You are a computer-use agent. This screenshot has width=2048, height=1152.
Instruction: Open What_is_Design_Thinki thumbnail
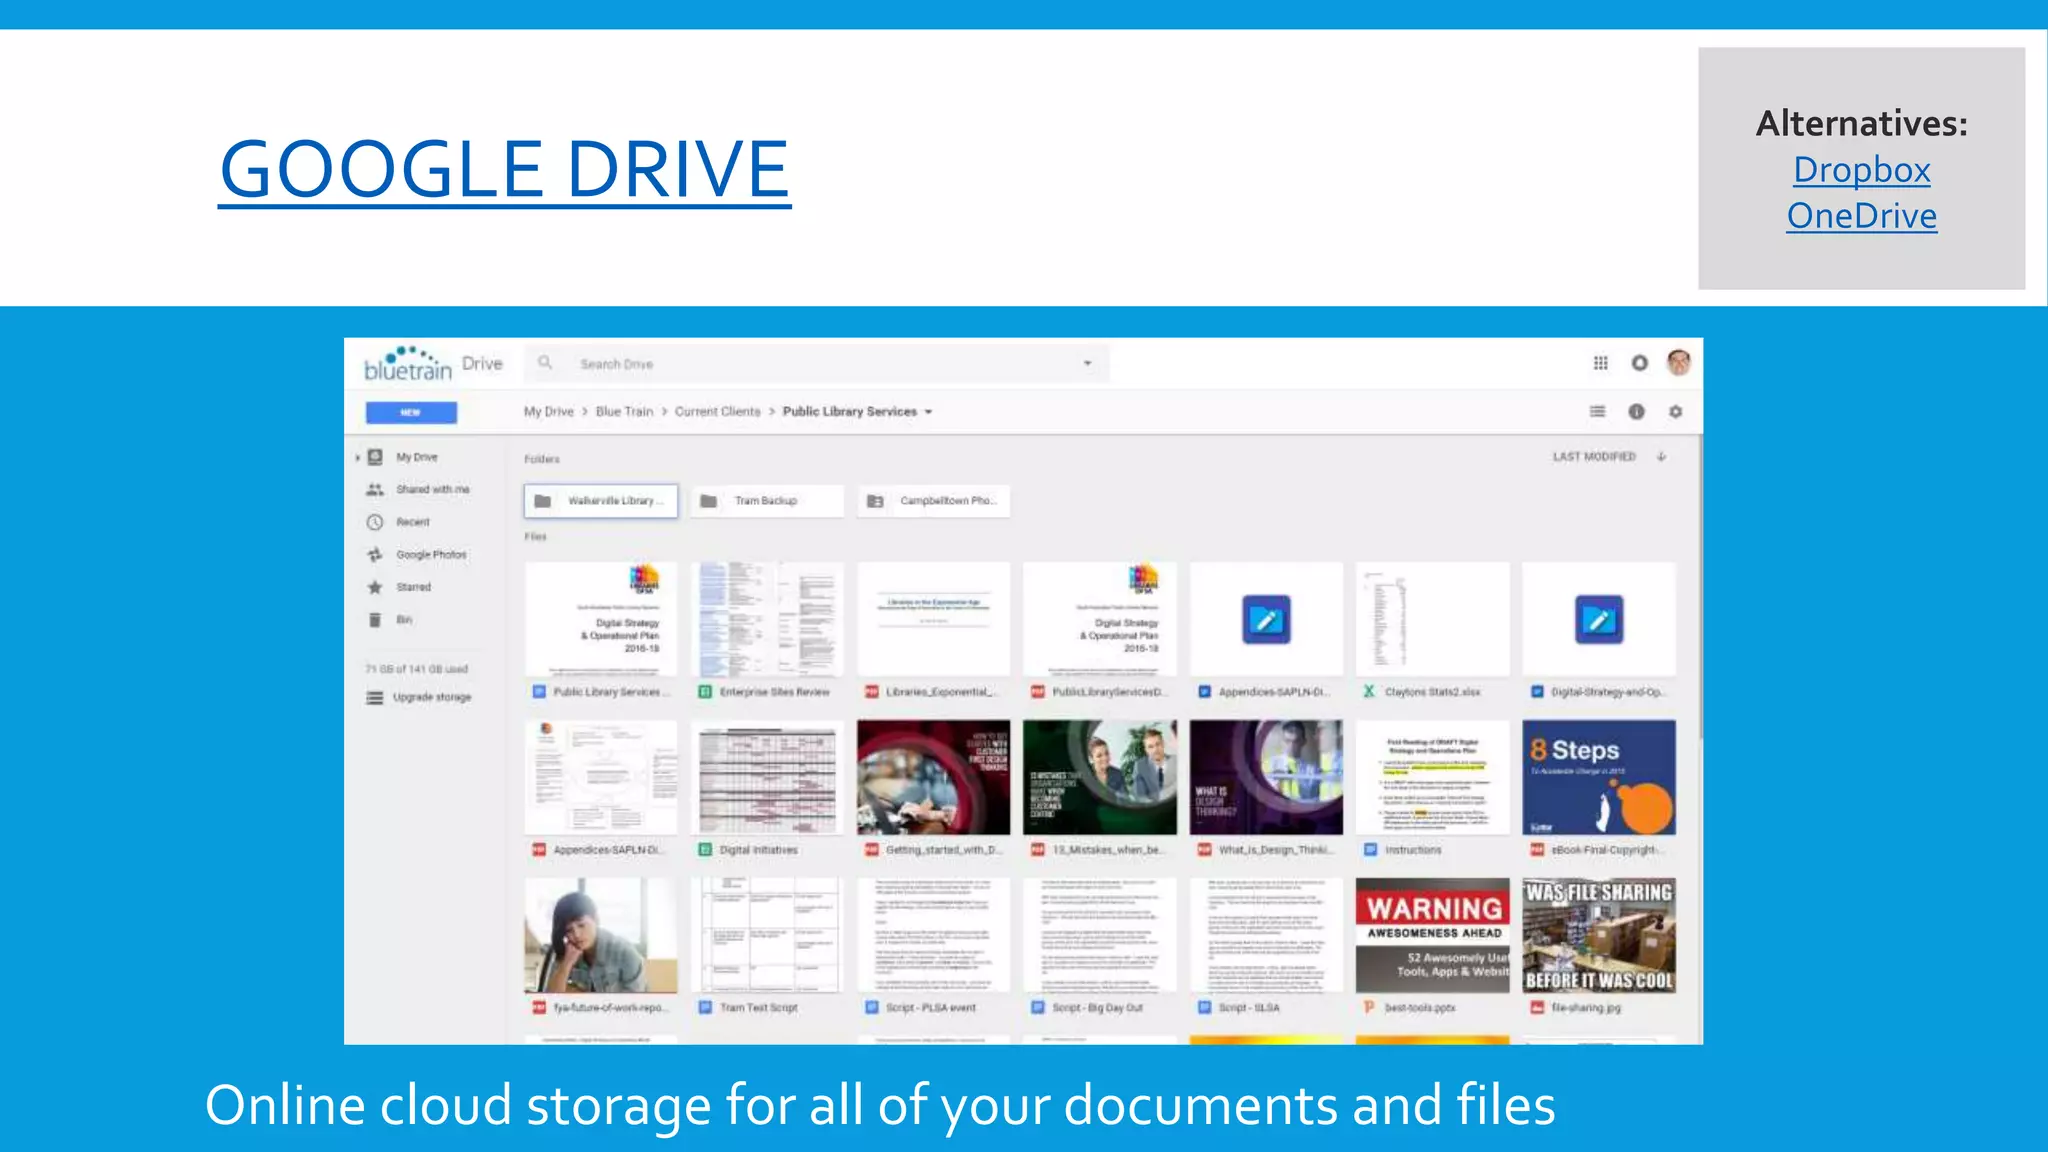click(1266, 778)
